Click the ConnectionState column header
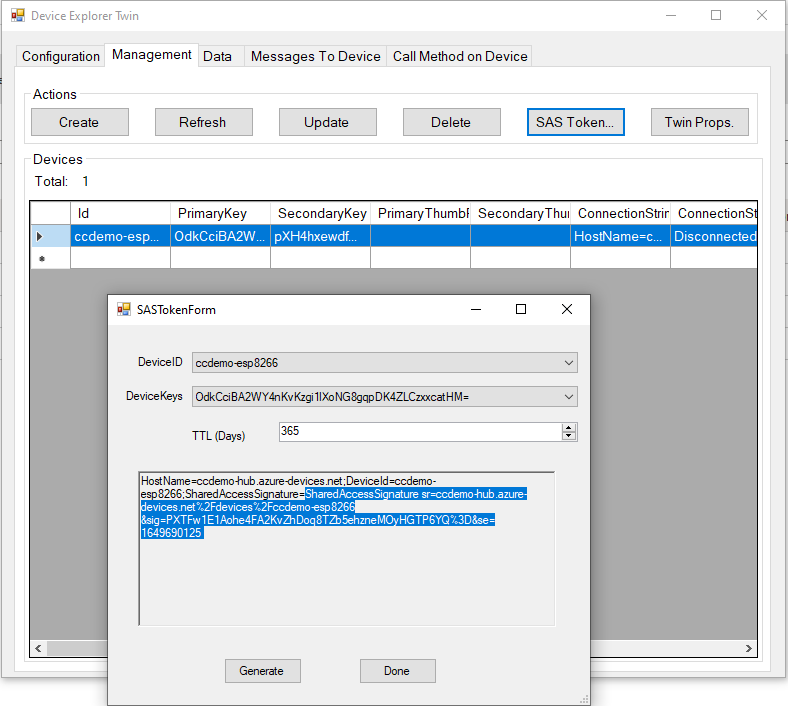The image size is (788, 706). click(714, 214)
